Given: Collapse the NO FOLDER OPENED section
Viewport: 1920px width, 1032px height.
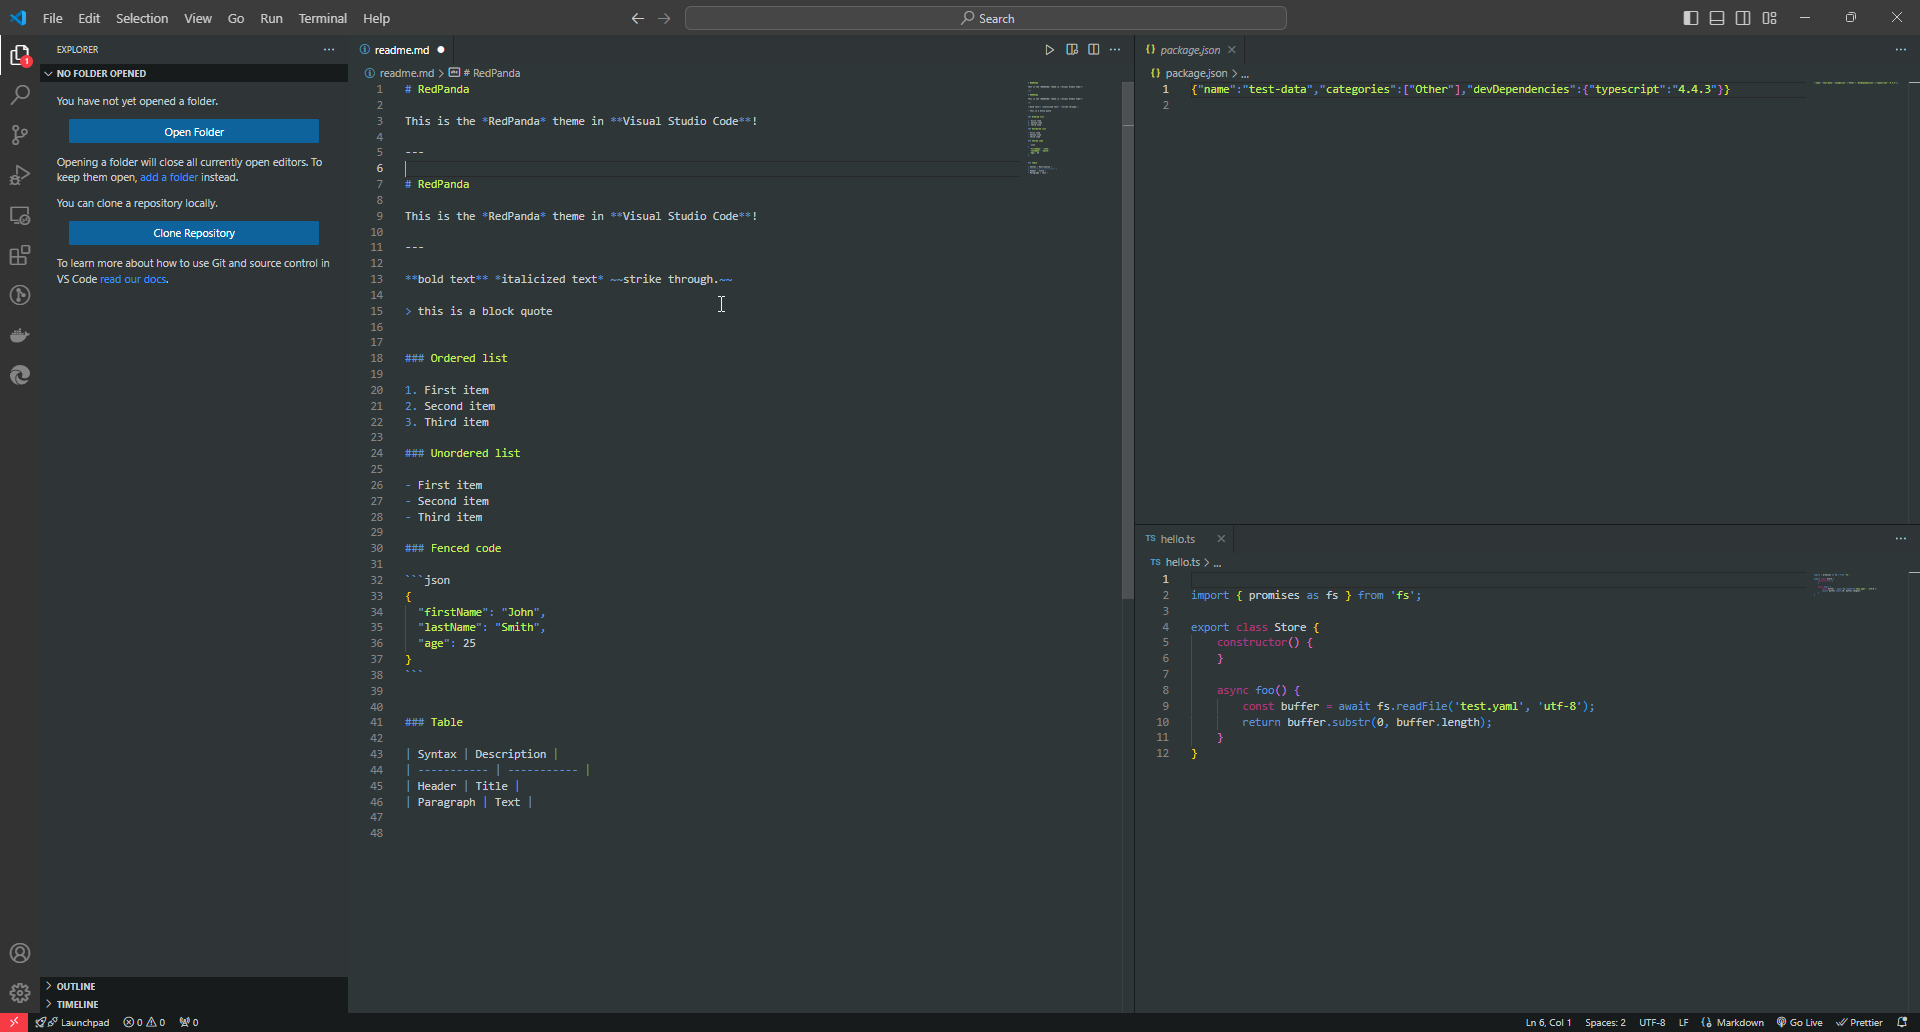Looking at the screenshot, I should coord(194,73).
